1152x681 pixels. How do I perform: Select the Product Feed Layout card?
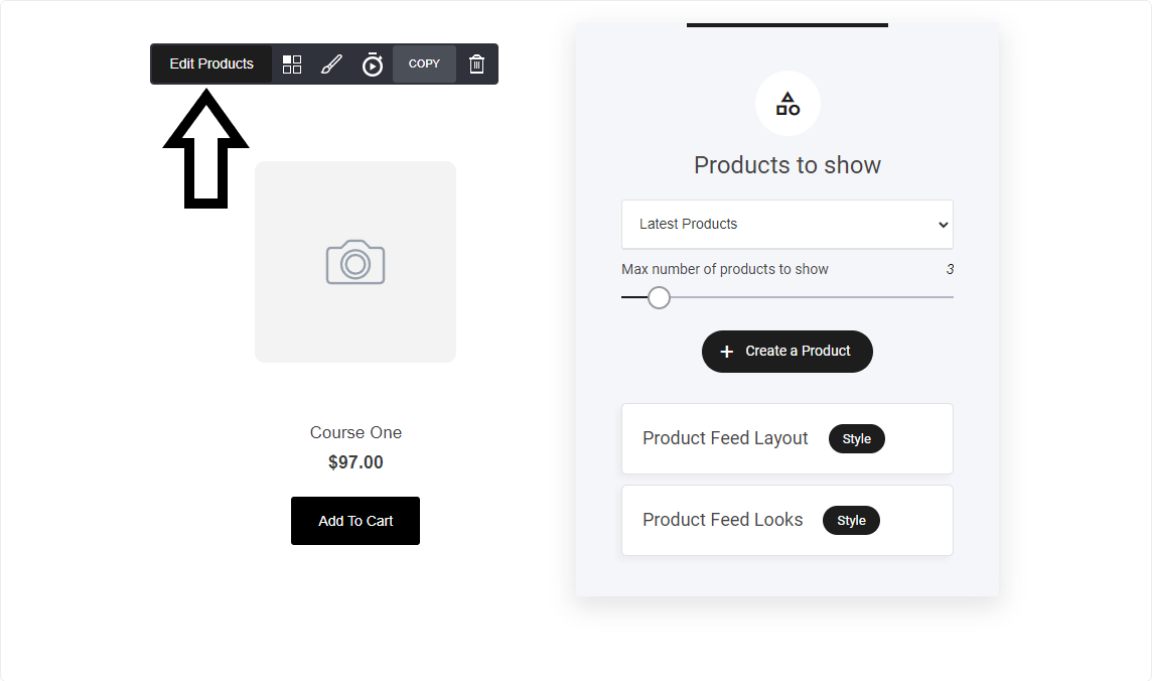click(x=787, y=439)
